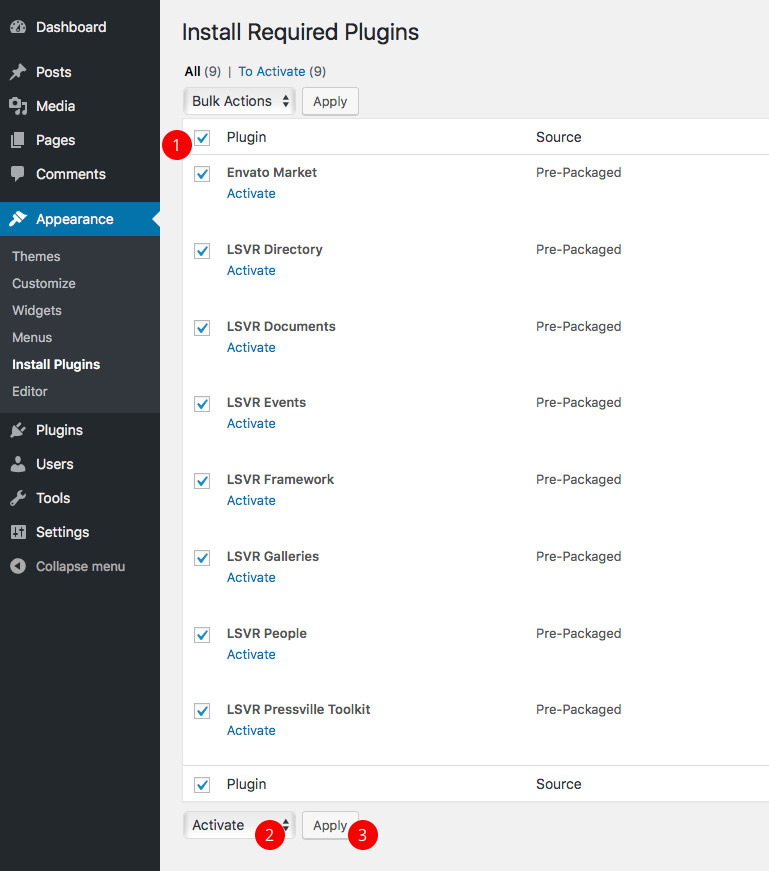The height and width of the screenshot is (871, 769).
Task: Click the Collapse menu arrow icon
Action: click(x=18, y=566)
